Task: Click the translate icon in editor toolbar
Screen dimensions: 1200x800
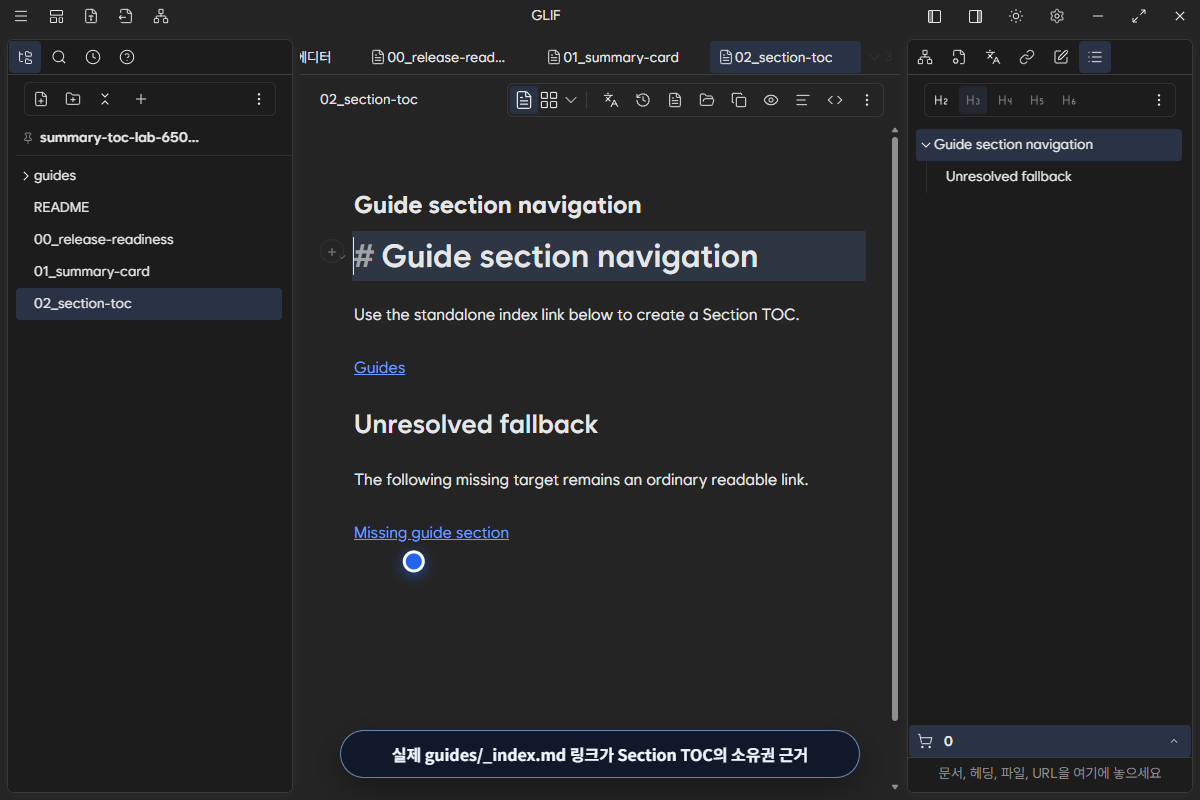Action: click(x=611, y=100)
